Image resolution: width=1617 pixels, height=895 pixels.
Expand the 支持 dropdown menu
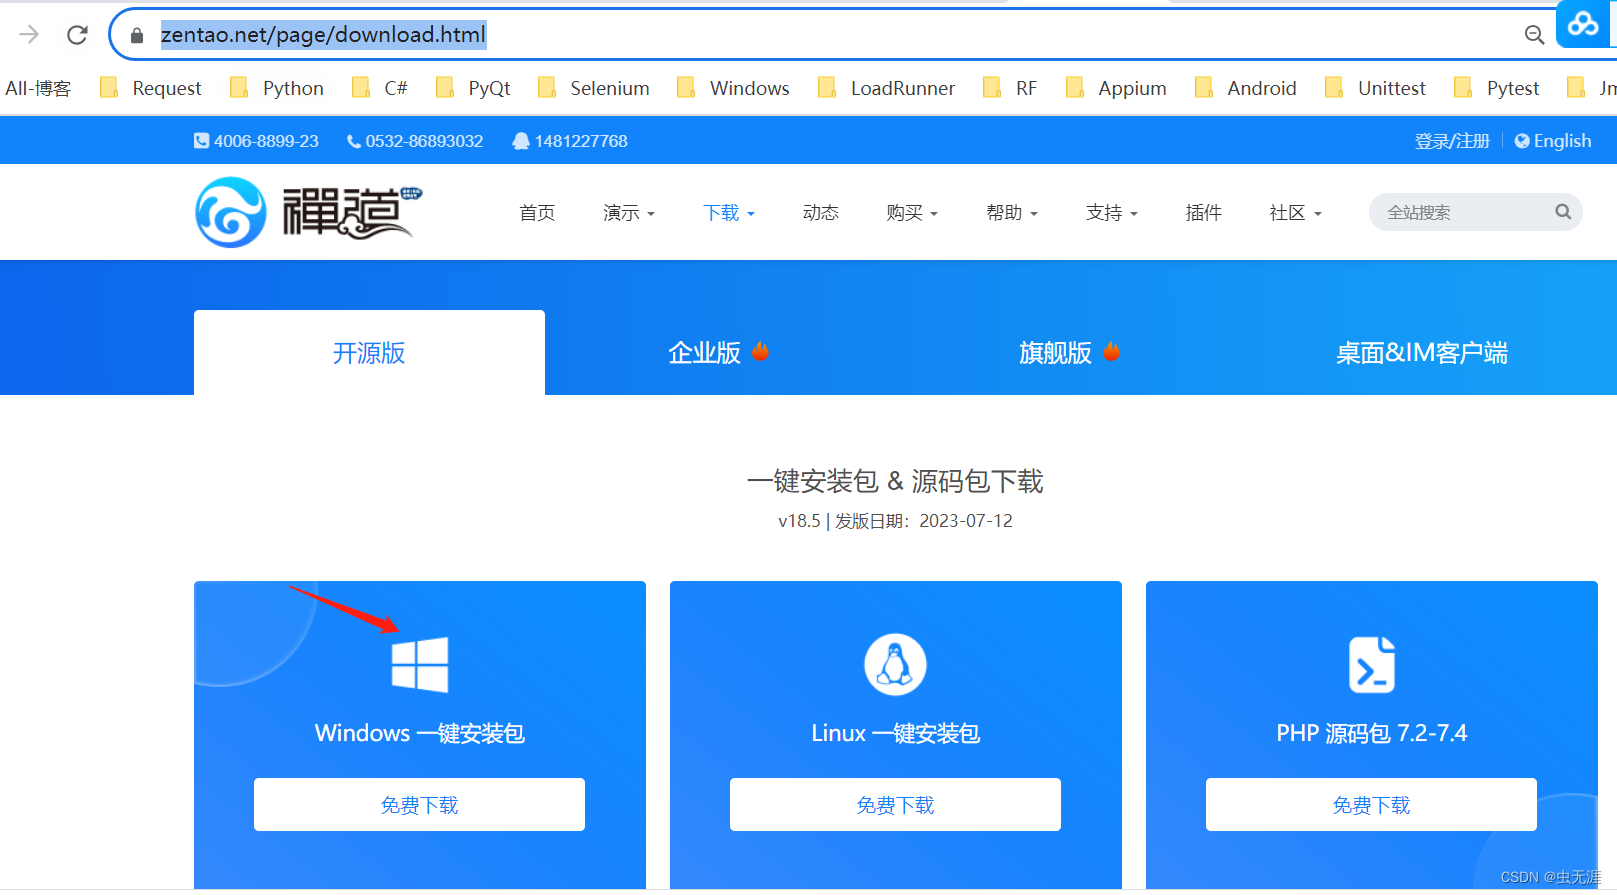pyautogui.click(x=1112, y=212)
